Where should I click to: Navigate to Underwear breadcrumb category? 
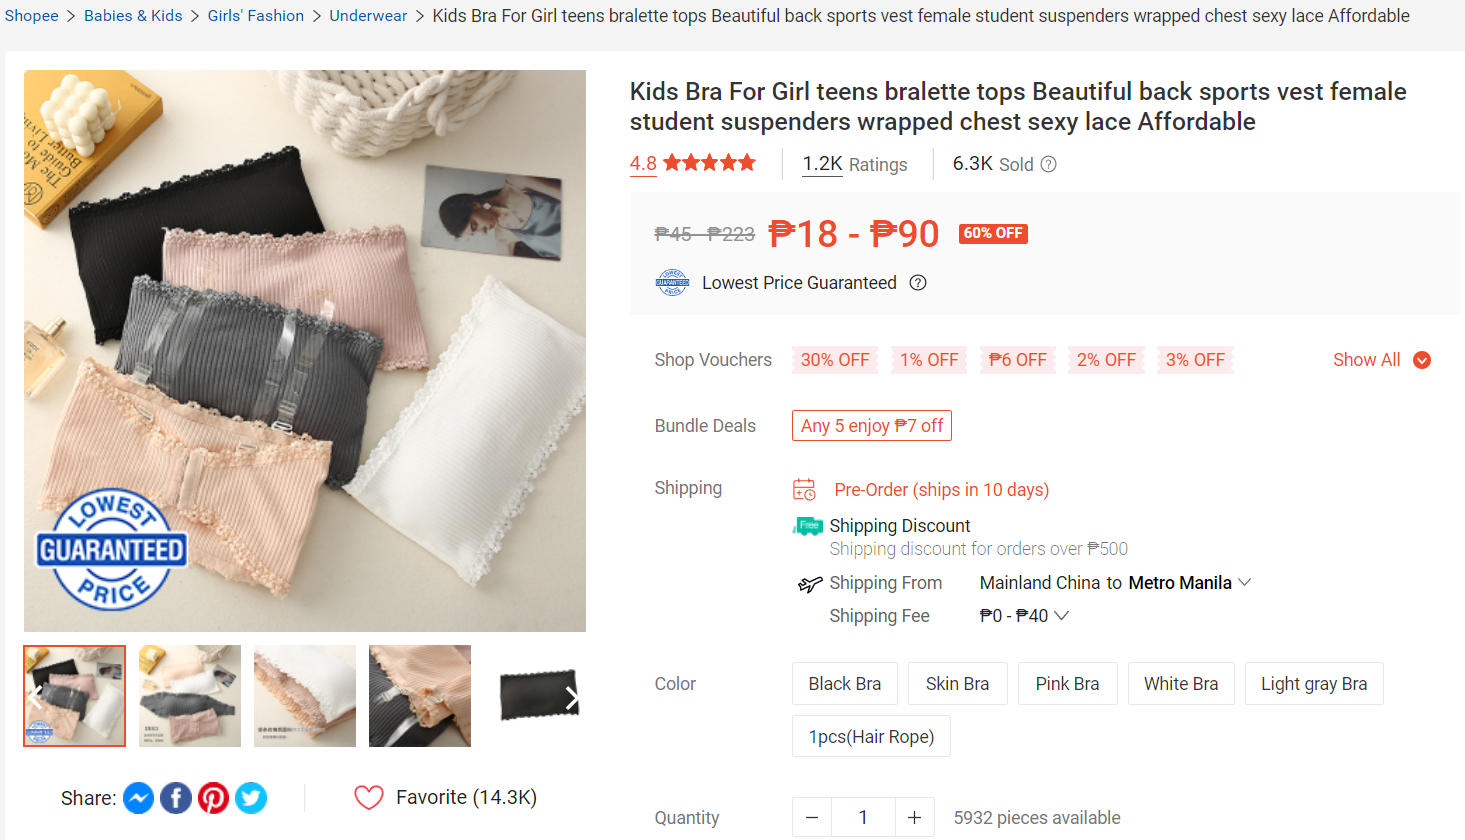368,16
